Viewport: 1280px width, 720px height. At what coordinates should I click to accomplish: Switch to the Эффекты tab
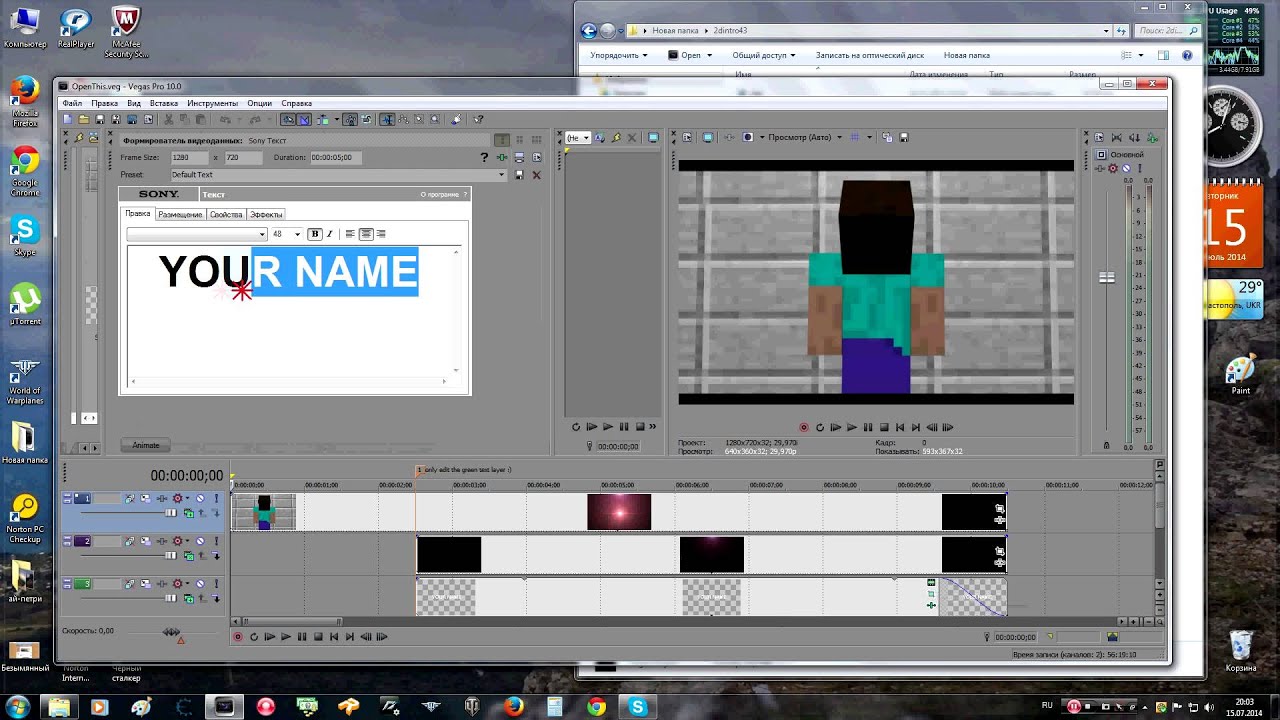pyautogui.click(x=266, y=214)
